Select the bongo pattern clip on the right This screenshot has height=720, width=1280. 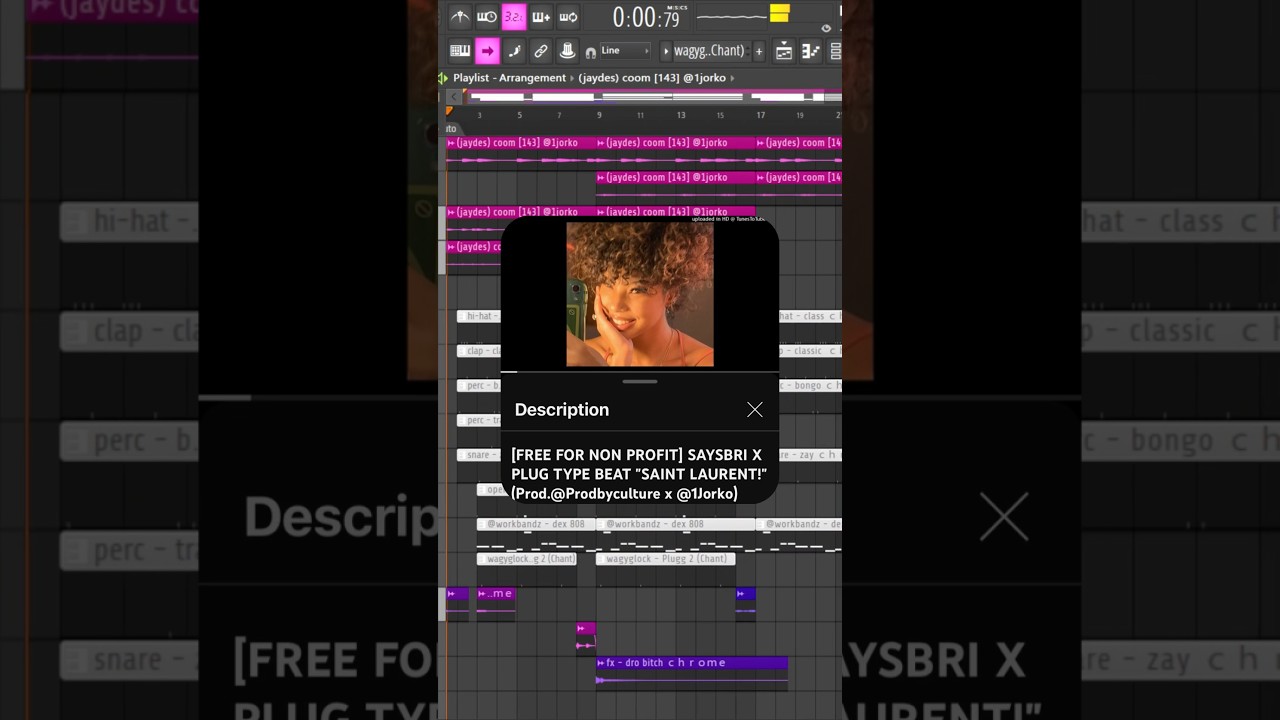(810, 385)
